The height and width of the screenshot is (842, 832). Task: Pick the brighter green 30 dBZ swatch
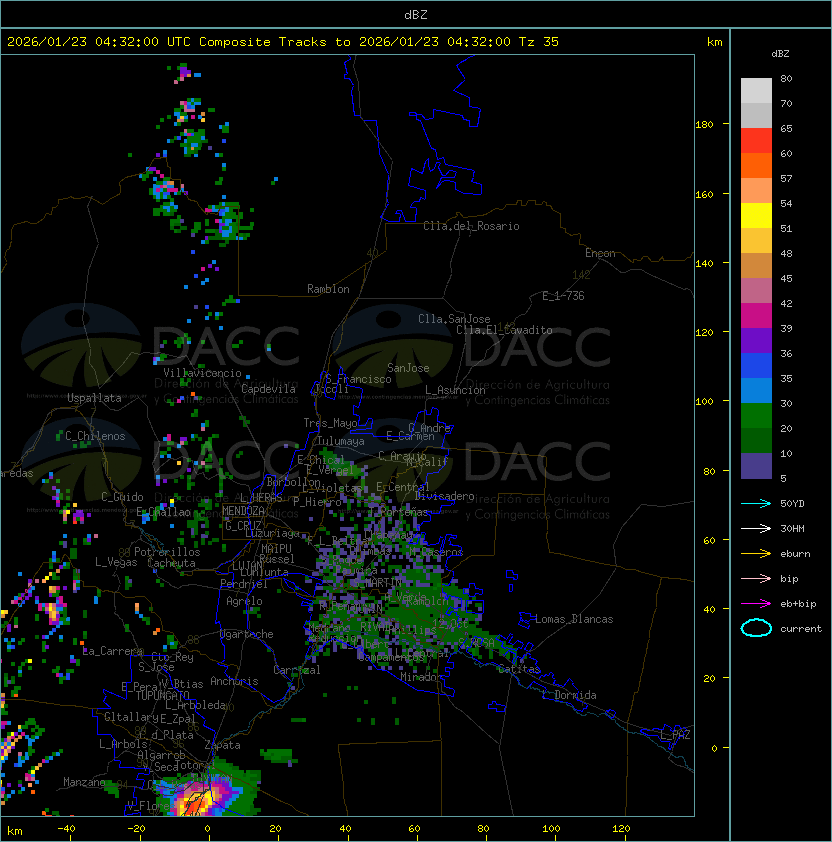tap(756, 416)
